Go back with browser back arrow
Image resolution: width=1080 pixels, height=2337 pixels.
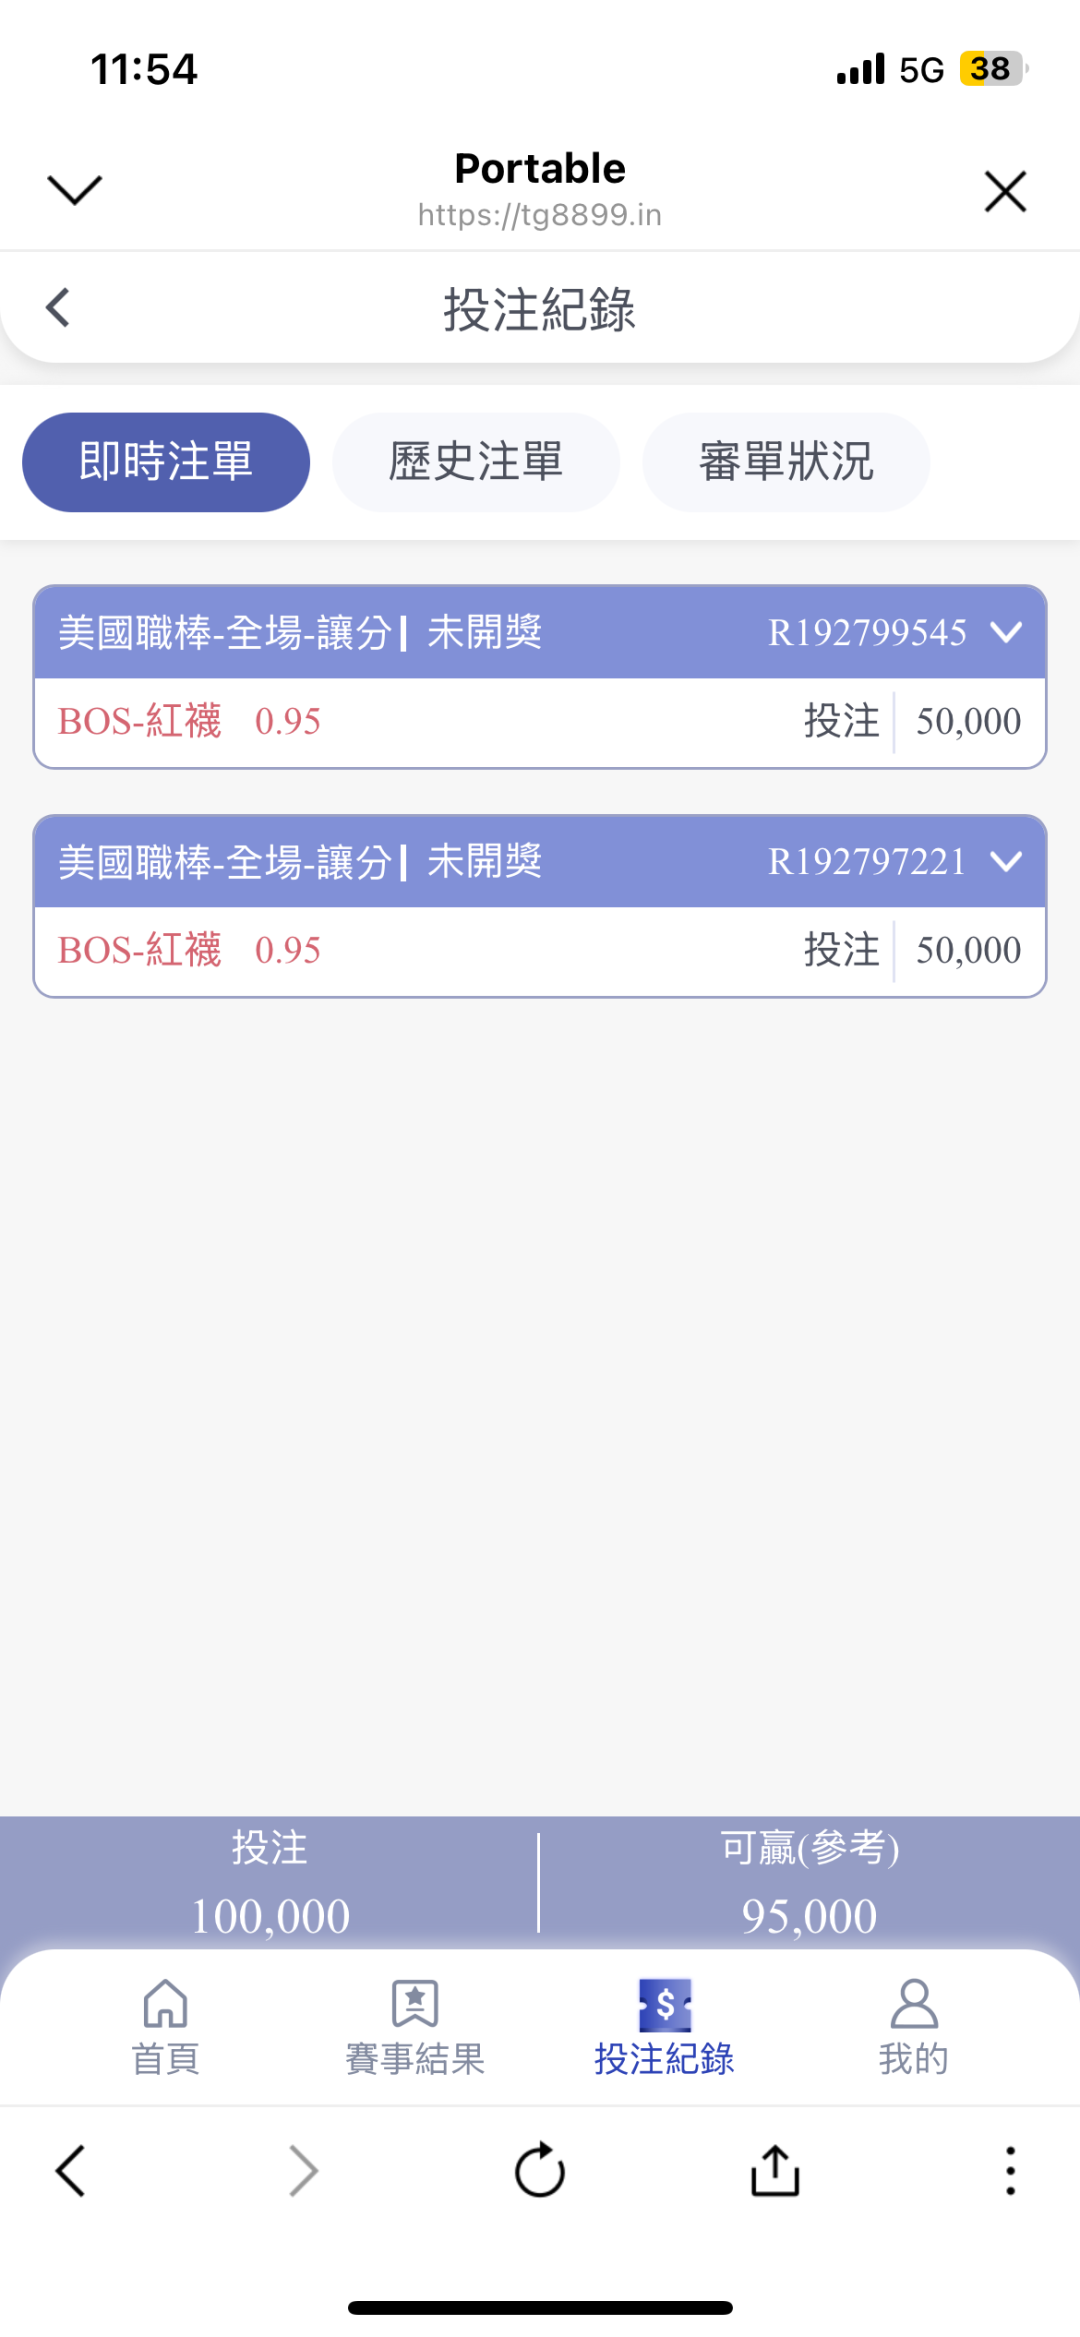point(70,2171)
